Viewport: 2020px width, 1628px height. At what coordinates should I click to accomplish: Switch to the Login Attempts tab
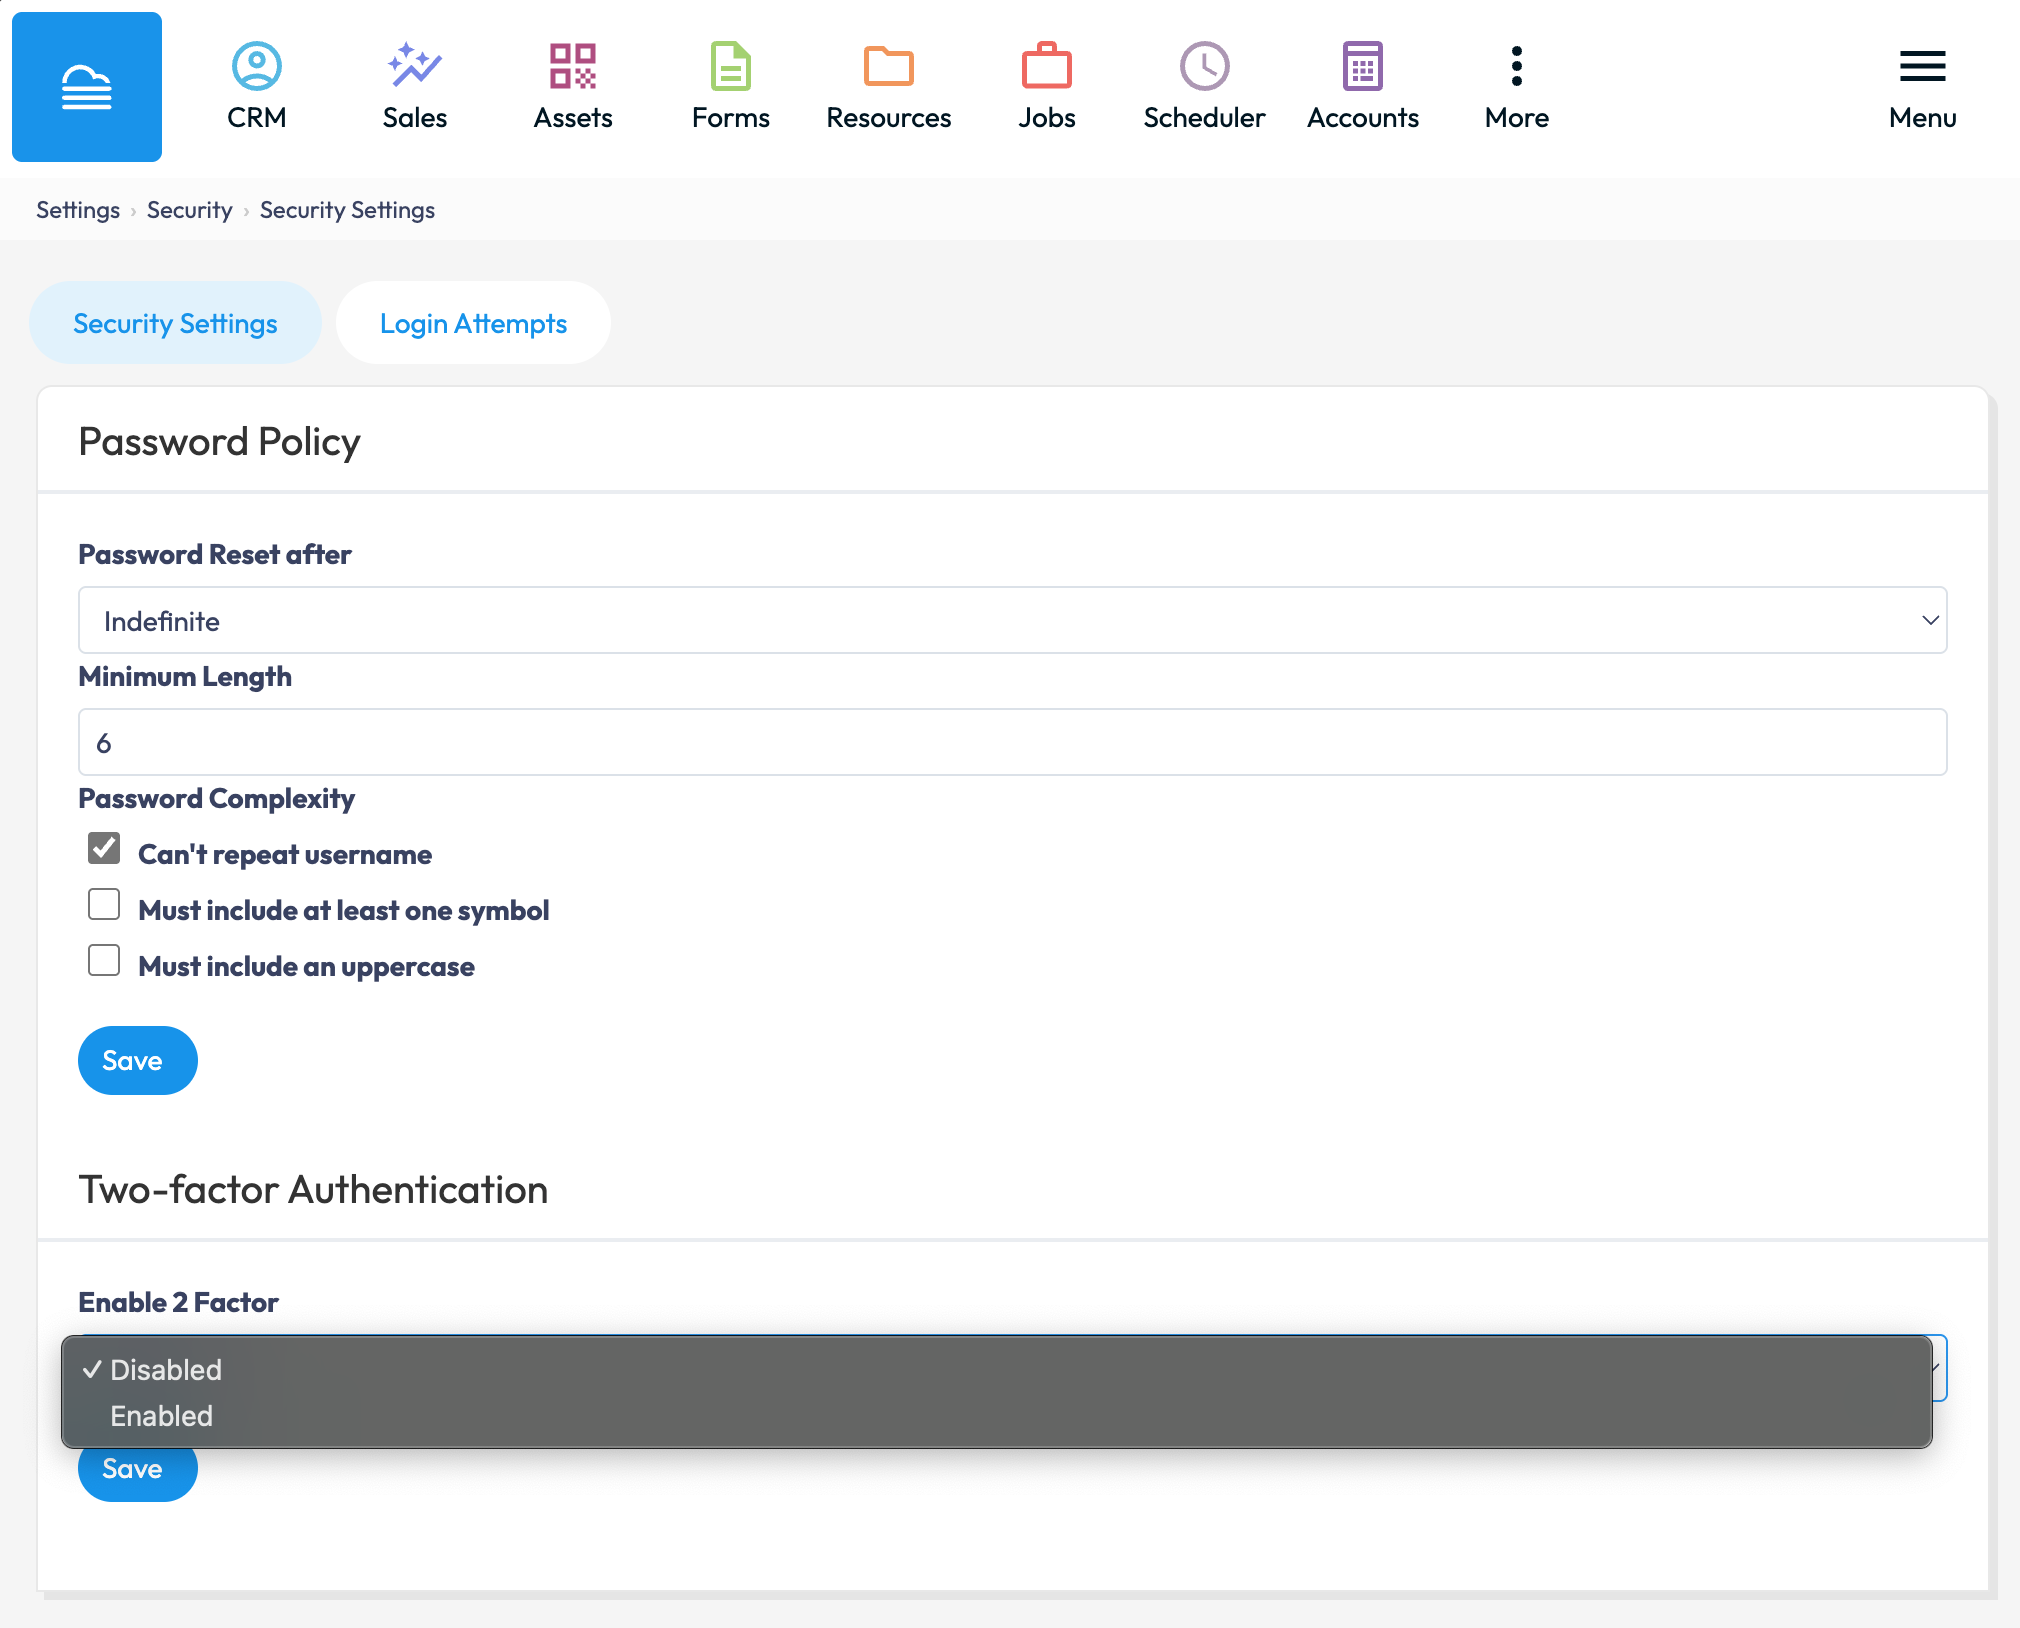tap(473, 323)
